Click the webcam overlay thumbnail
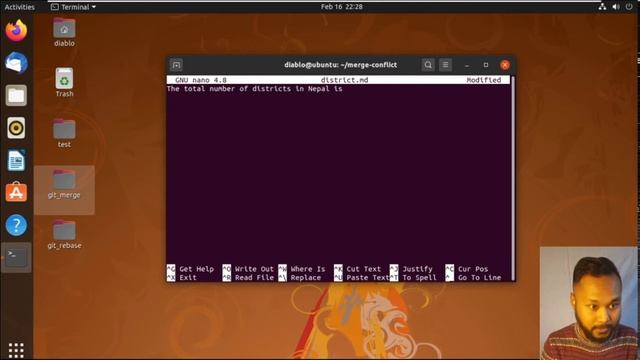This screenshot has height=360, width=640. click(x=589, y=303)
